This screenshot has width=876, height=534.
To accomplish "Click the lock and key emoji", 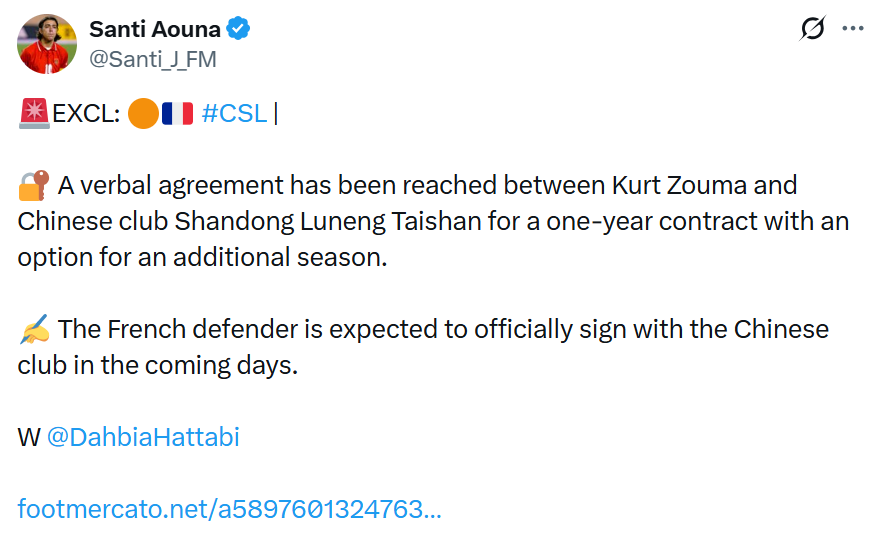I will (33, 186).
